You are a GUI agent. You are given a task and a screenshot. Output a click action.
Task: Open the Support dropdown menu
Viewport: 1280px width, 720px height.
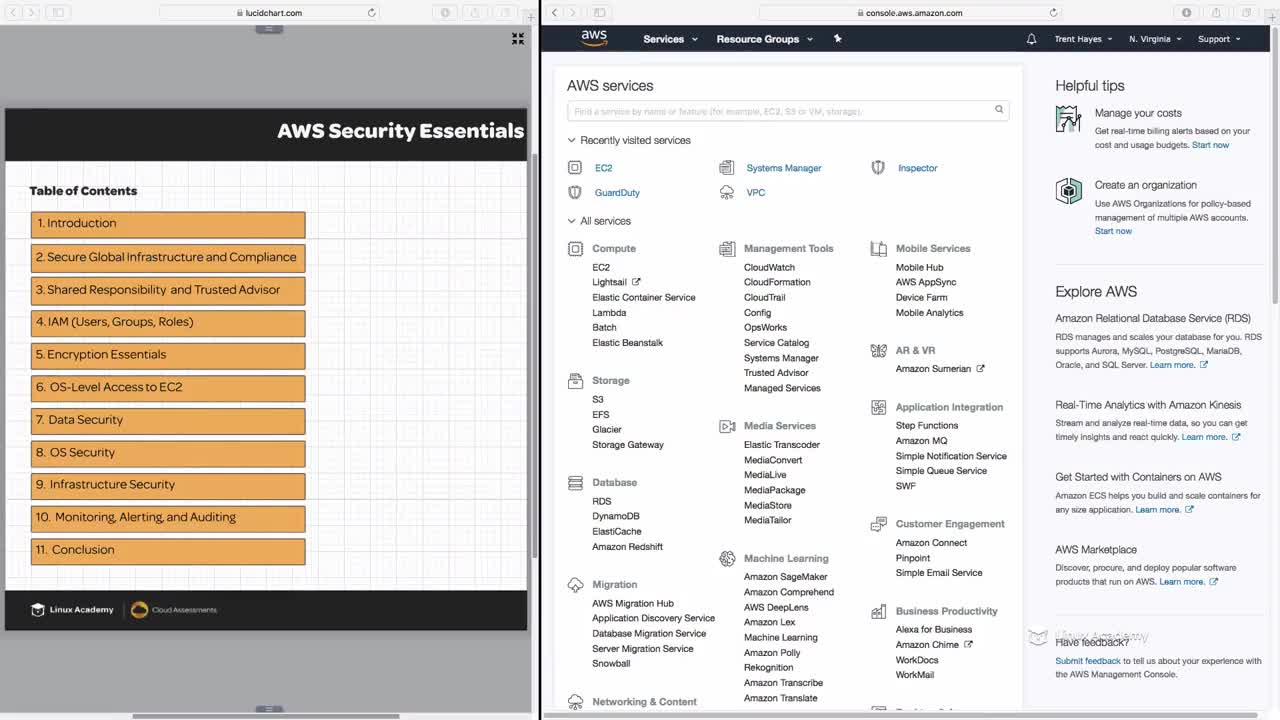pyautogui.click(x=1219, y=39)
